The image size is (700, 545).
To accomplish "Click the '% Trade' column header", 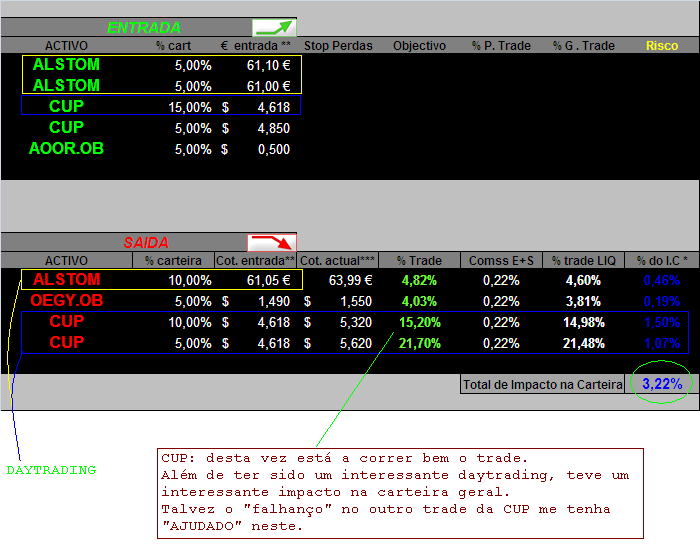I will 419,260.
